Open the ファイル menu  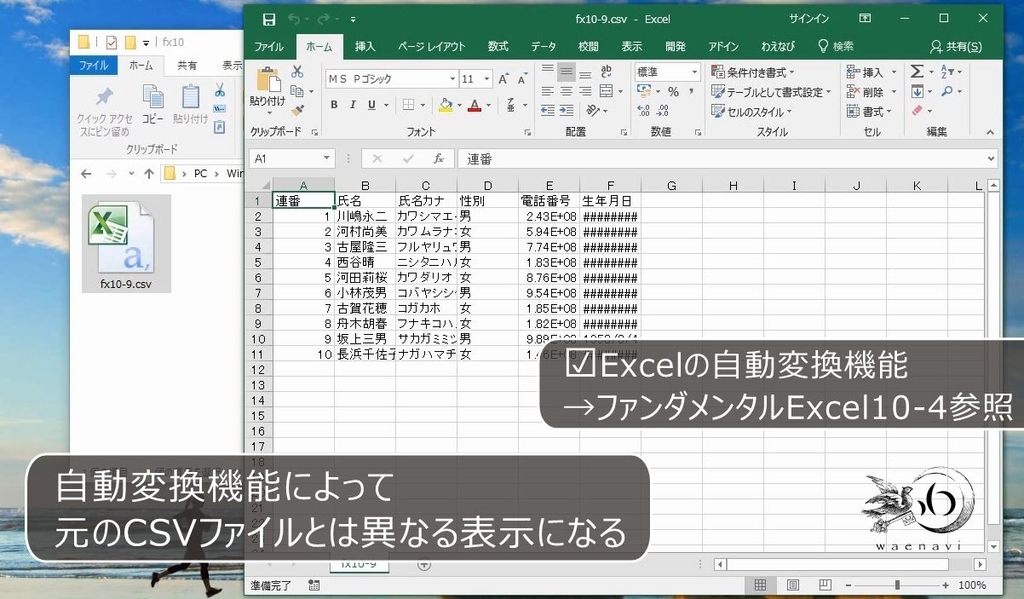click(268, 45)
